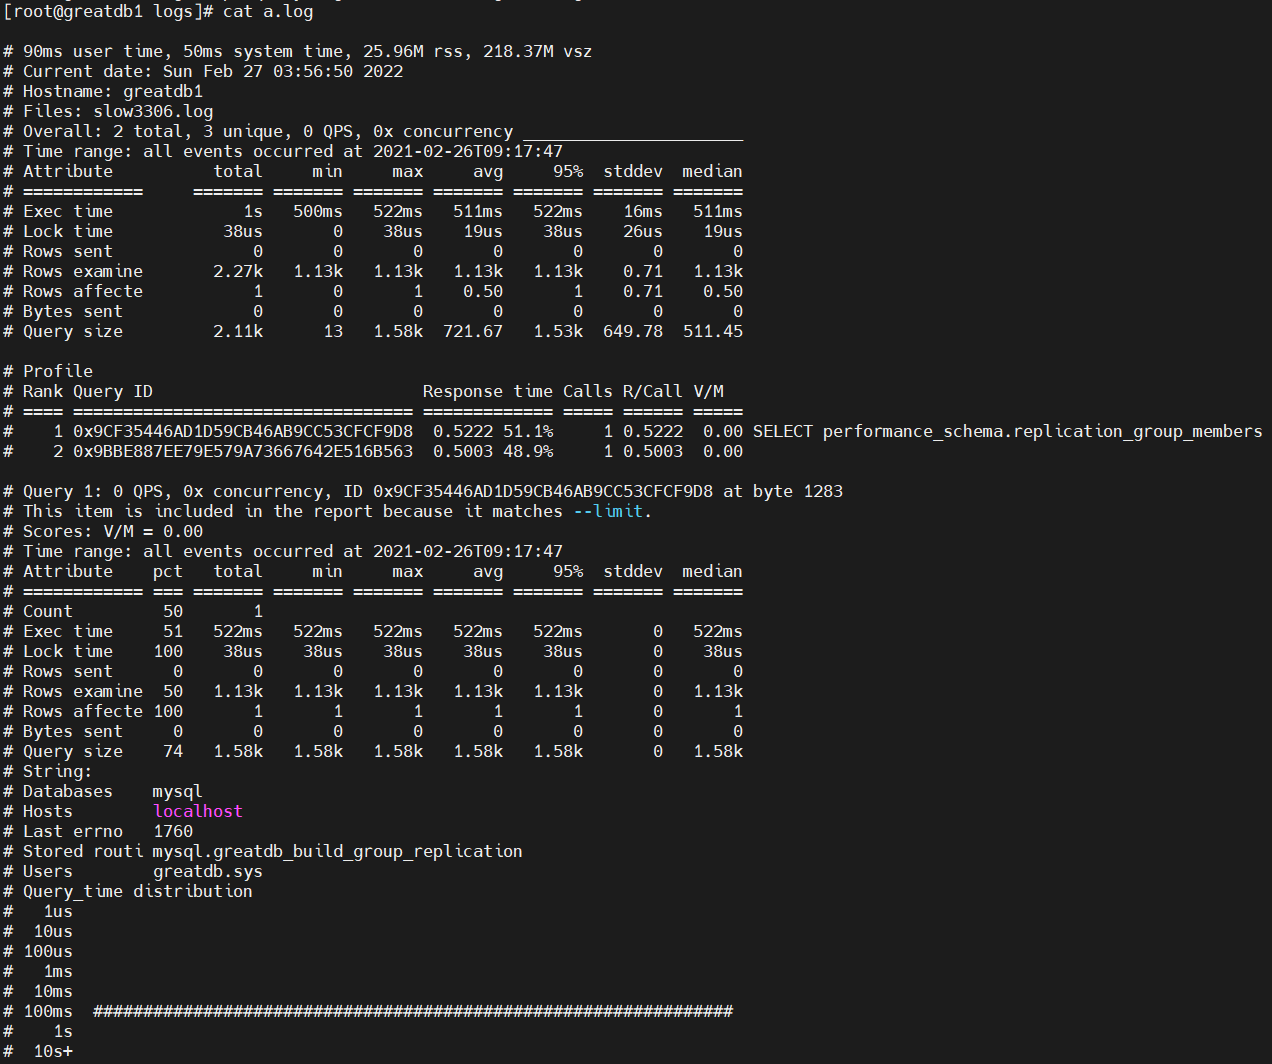
Task: Click the '1us' distribution bucket label
Action: tap(58, 911)
